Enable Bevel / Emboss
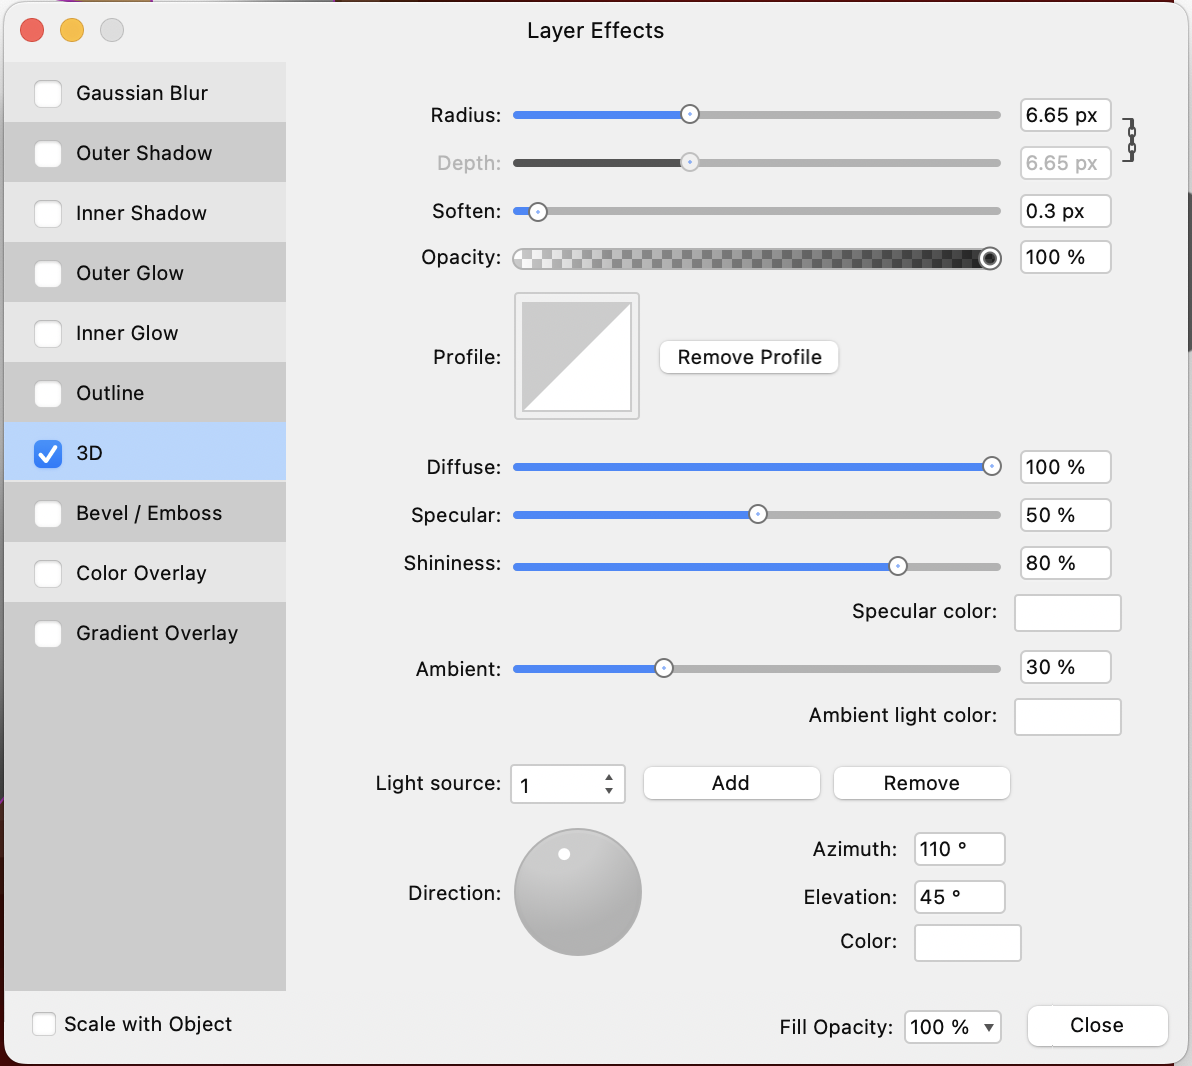 [x=47, y=512]
